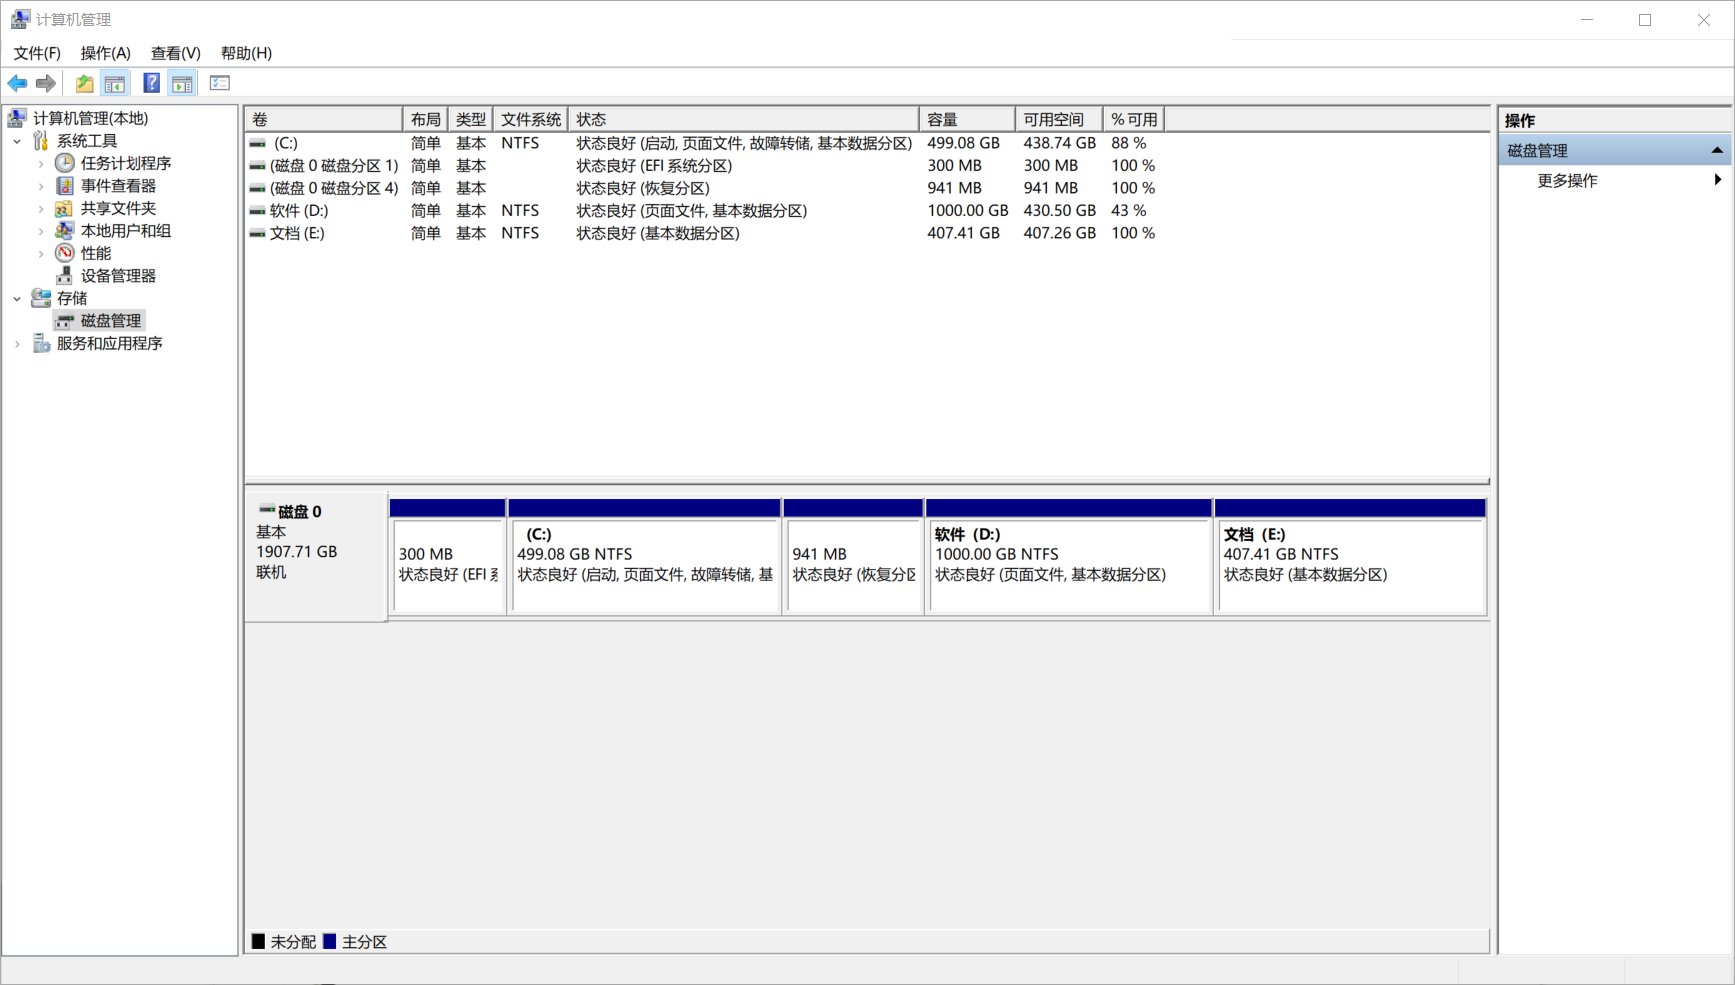Expand the 事件查看器 node arrow
The width and height of the screenshot is (1735, 985).
click(x=41, y=186)
